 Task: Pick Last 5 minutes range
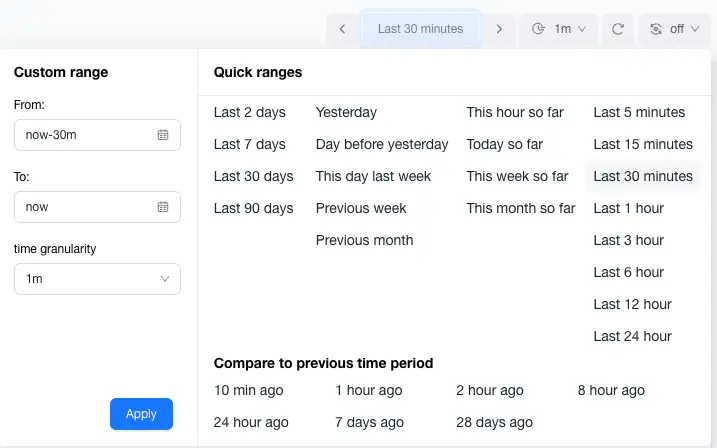click(x=639, y=112)
